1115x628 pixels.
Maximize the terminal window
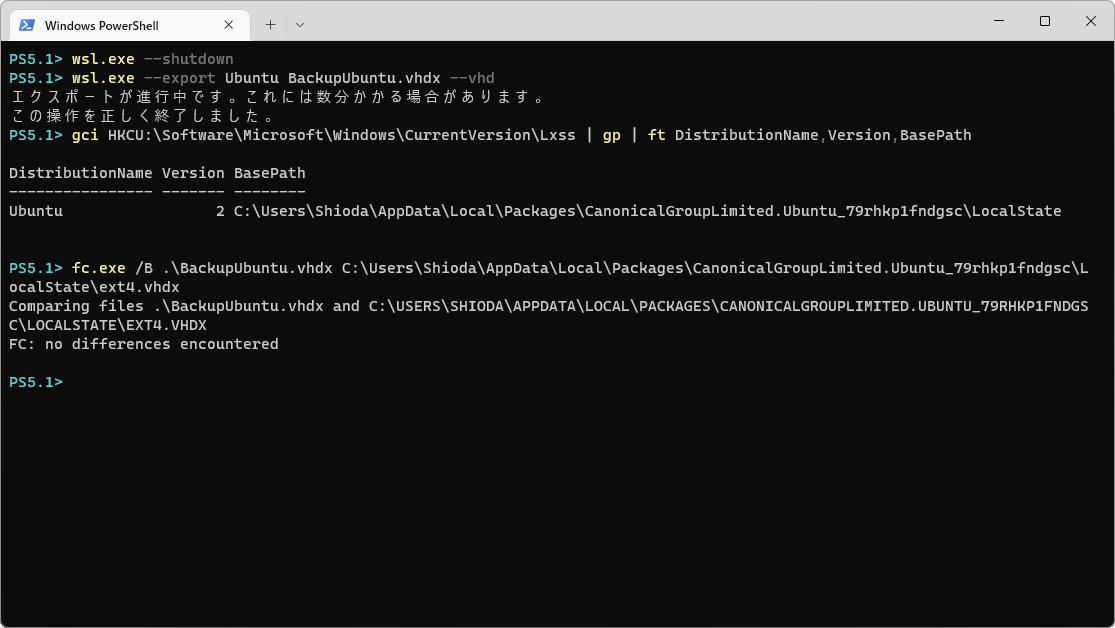1045,21
